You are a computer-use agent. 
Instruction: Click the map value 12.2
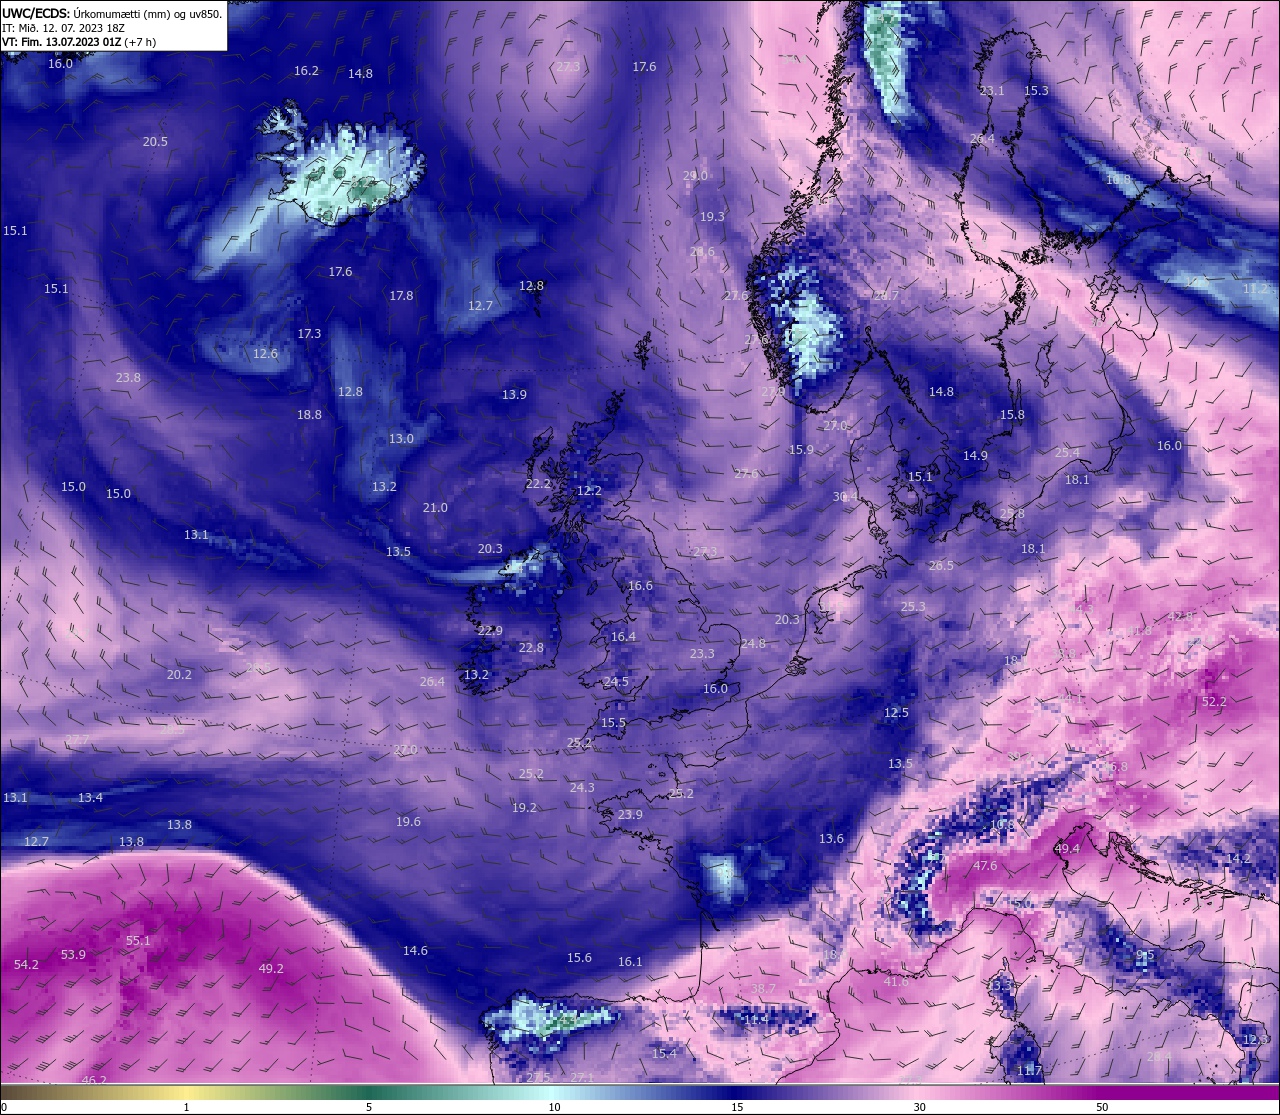point(590,491)
